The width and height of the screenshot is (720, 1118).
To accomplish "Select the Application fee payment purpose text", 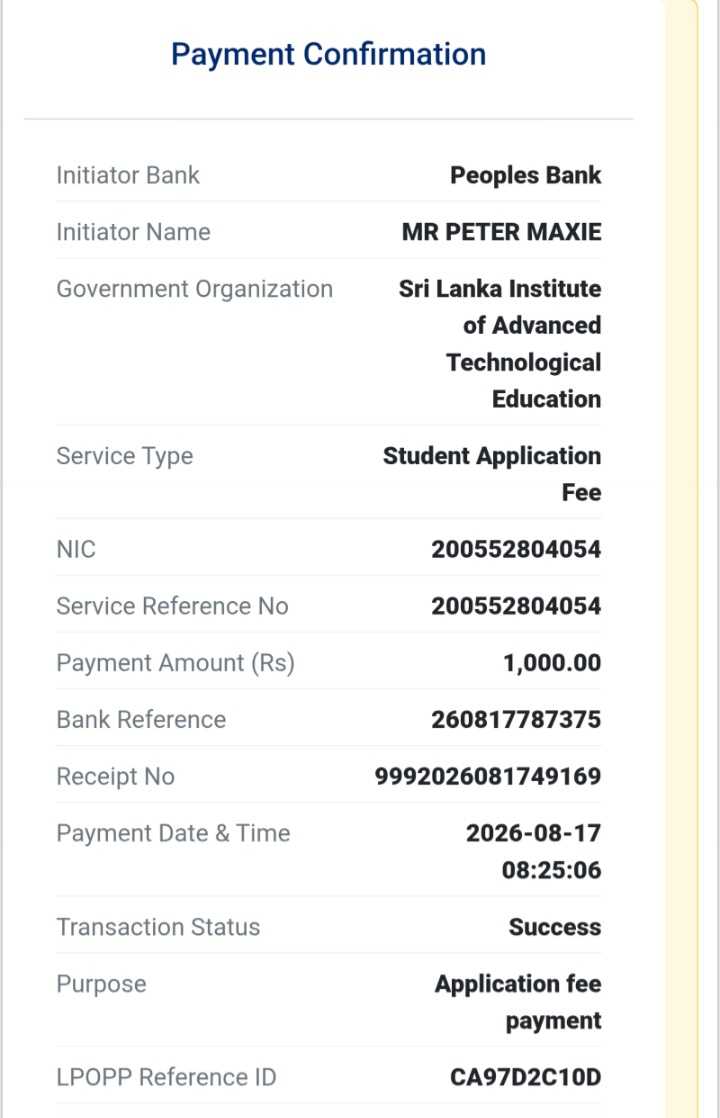I will tap(518, 1002).
